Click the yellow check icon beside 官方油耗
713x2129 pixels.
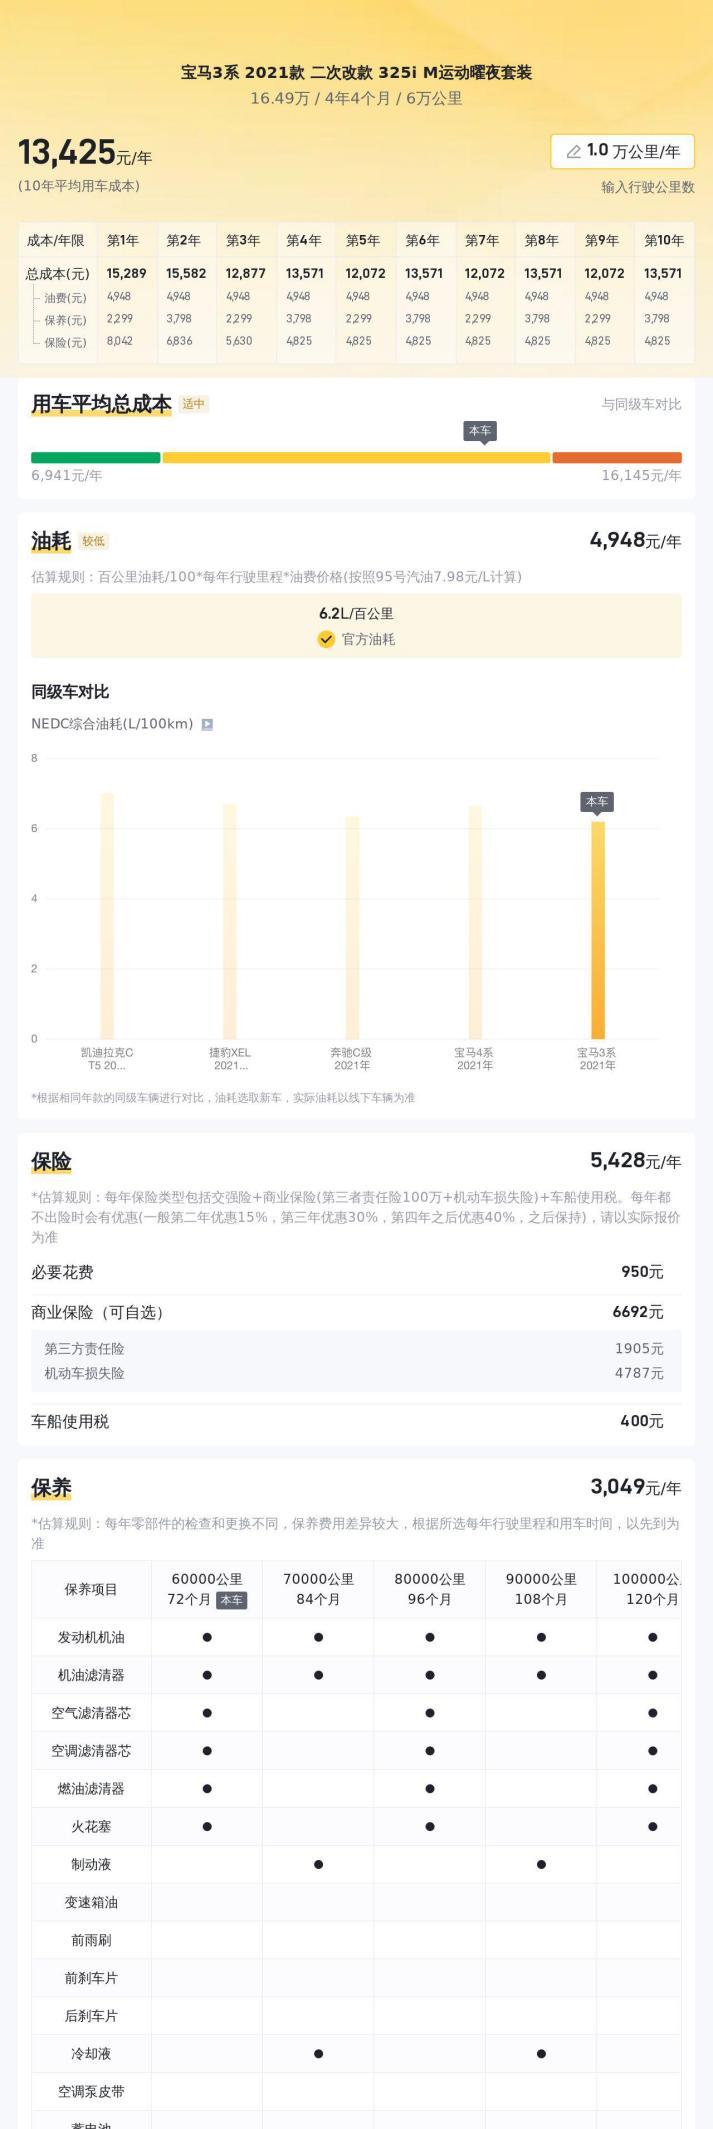pos(326,639)
